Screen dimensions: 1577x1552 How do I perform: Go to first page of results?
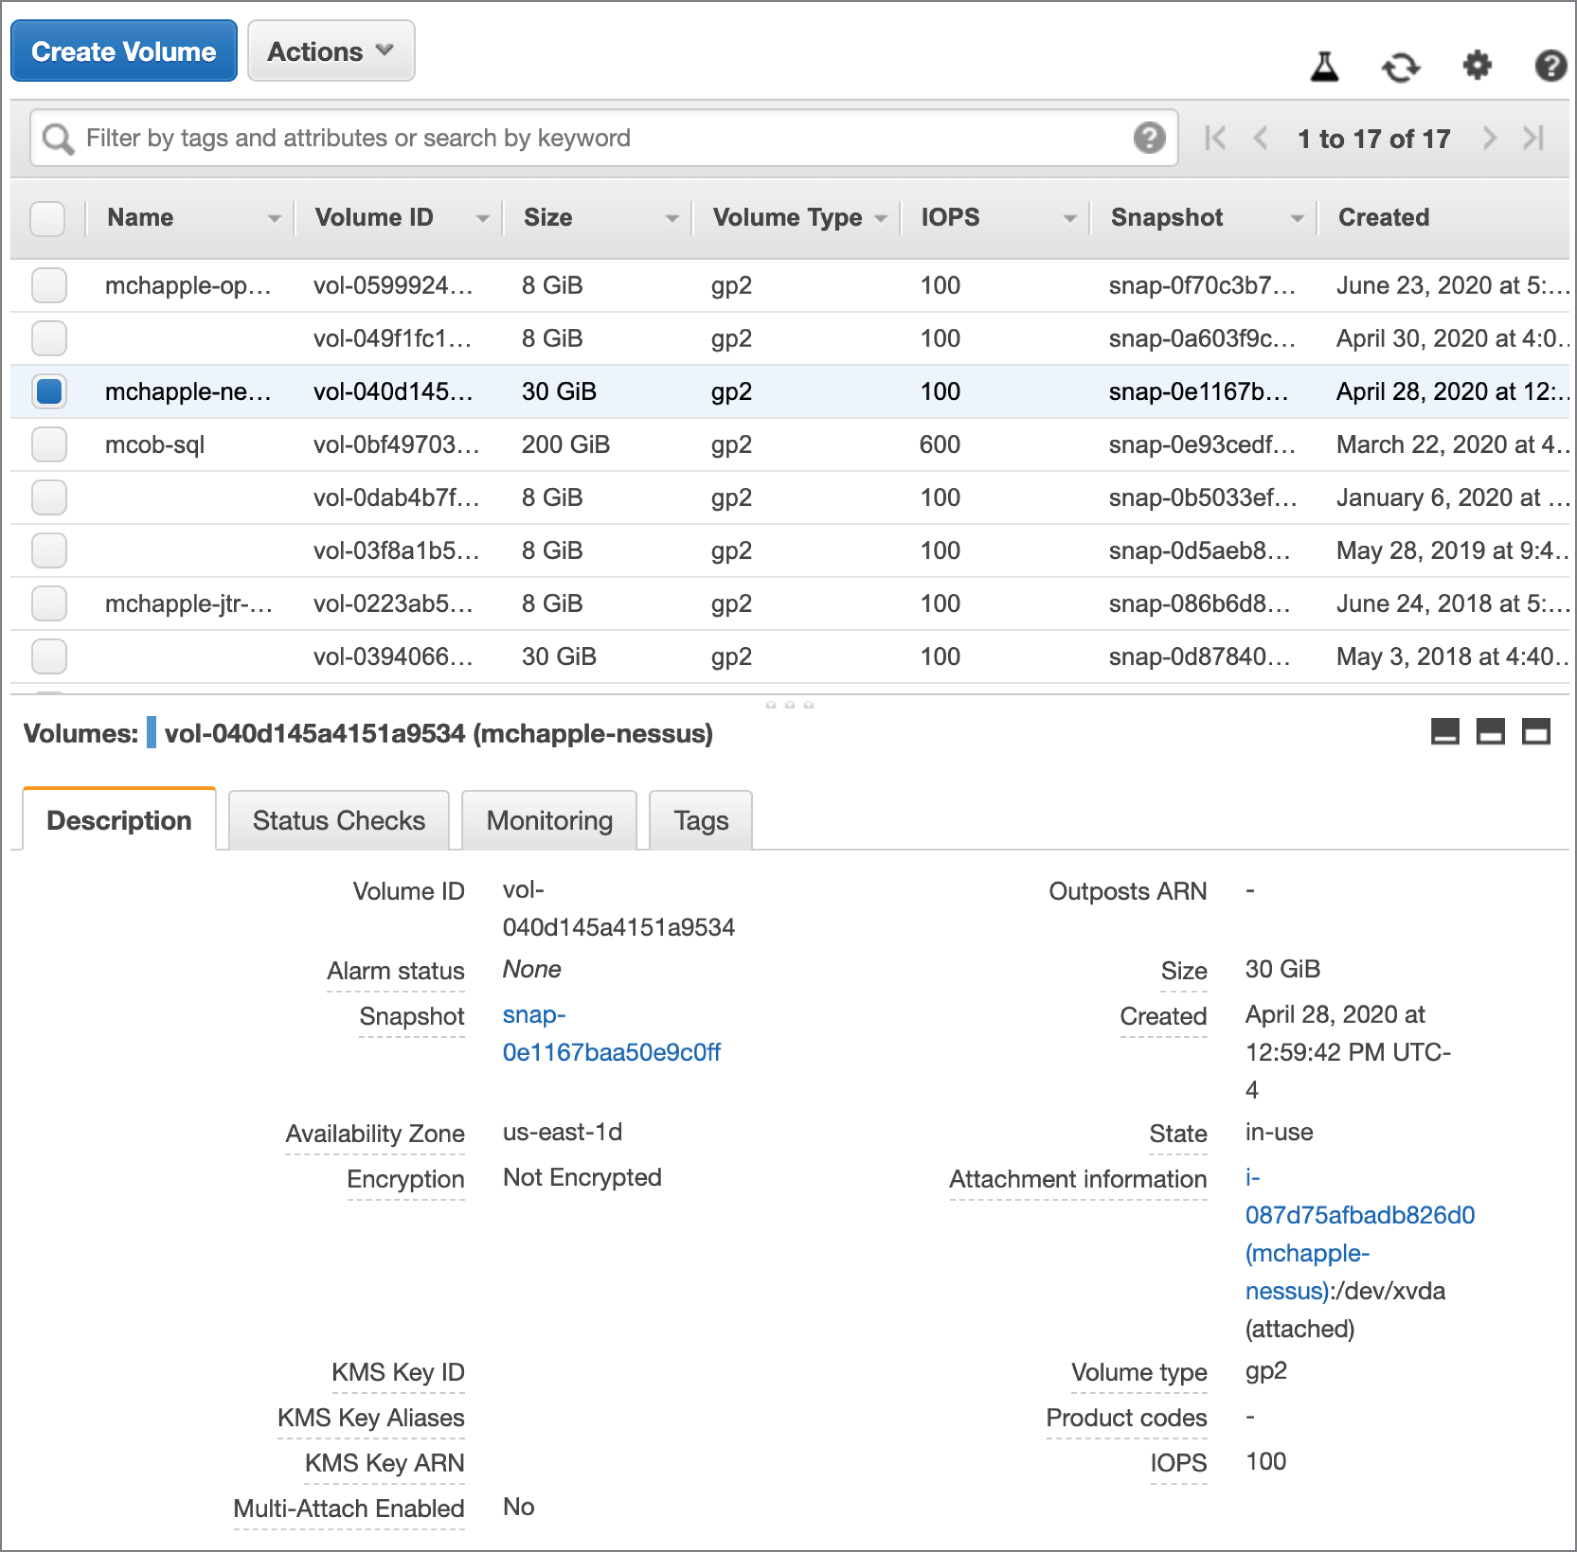coord(1215,138)
